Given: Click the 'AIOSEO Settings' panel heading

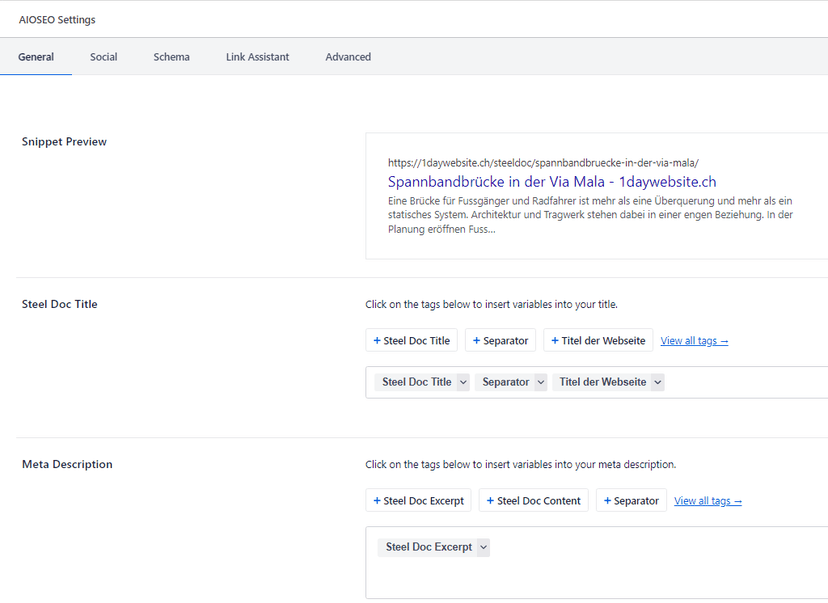Looking at the screenshot, I should [57, 20].
